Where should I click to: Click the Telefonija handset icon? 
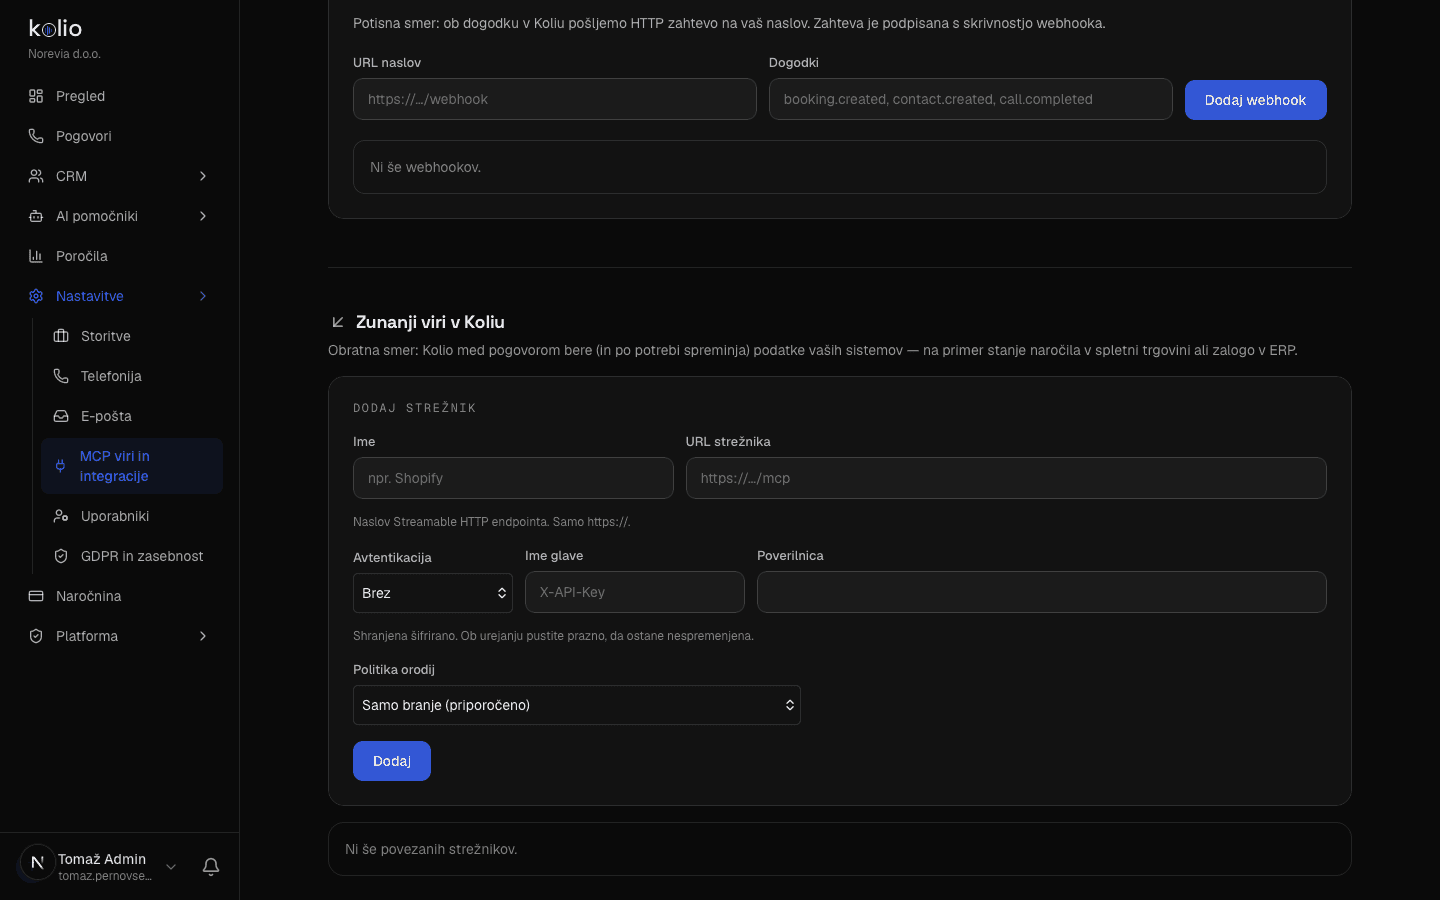click(x=61, y=376)
